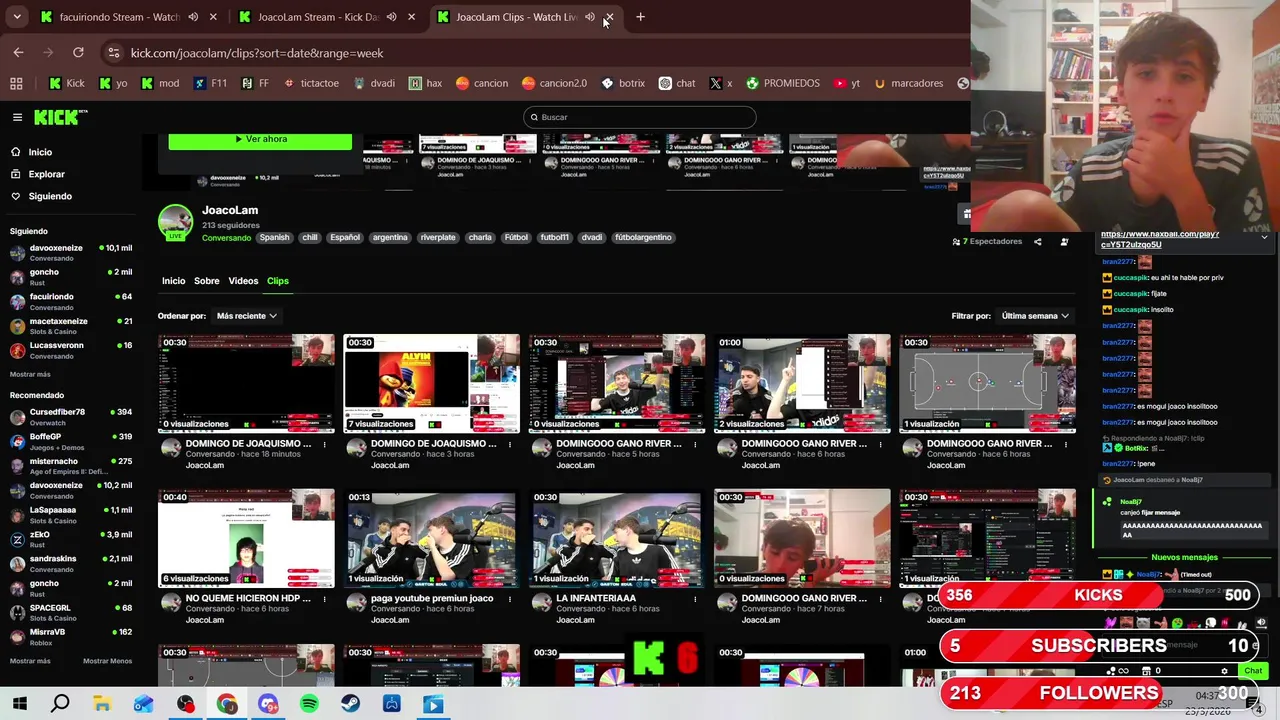
Task: Open the Kick sidebar hamburger menu
Action: (17, 117)
